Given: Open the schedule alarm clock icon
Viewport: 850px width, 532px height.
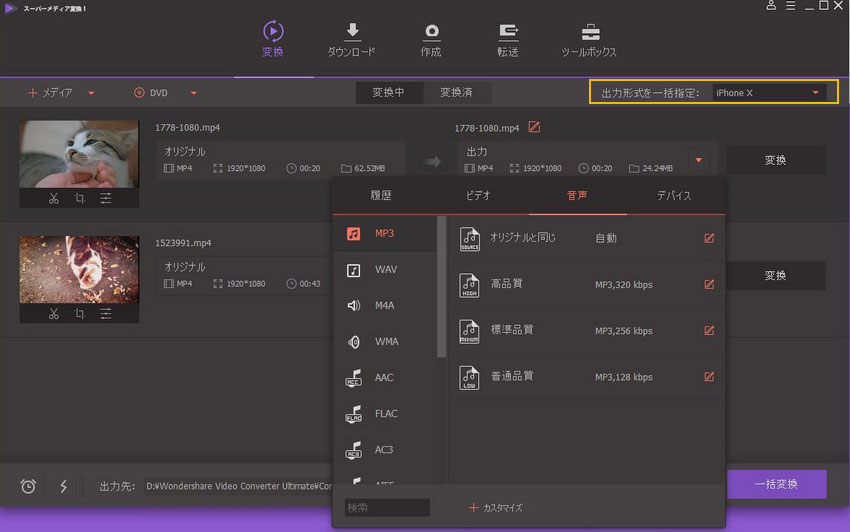Looking at the screenshot, I should tap(28, 486).
